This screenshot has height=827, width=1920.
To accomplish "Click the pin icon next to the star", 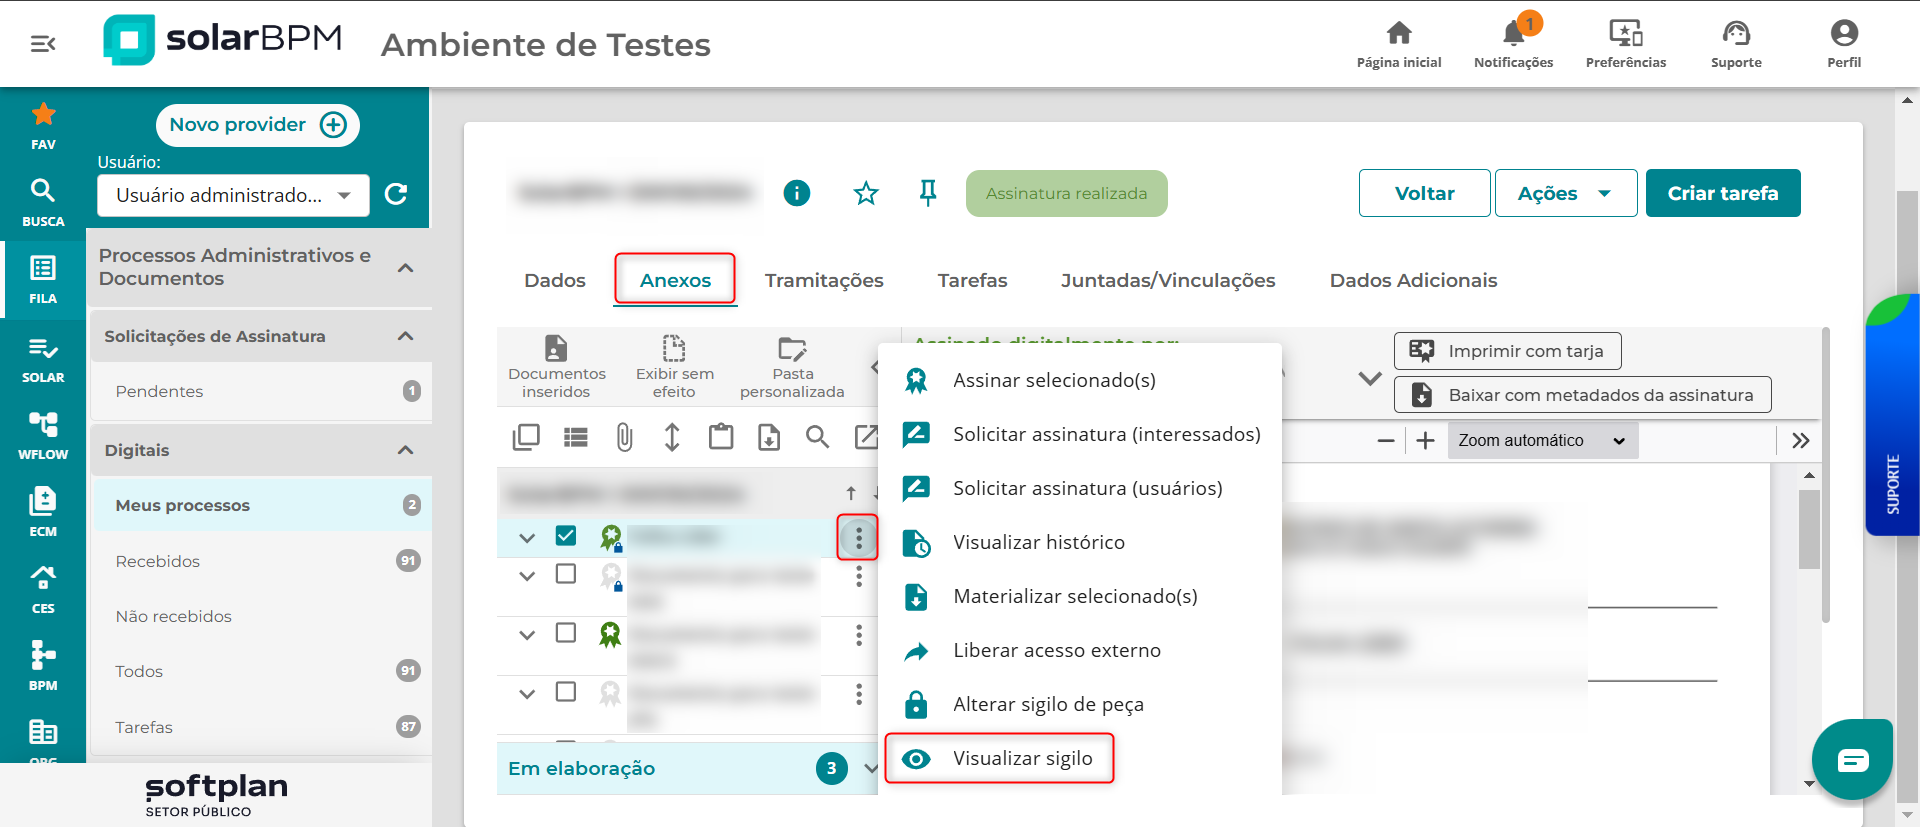I will (928, 193).
